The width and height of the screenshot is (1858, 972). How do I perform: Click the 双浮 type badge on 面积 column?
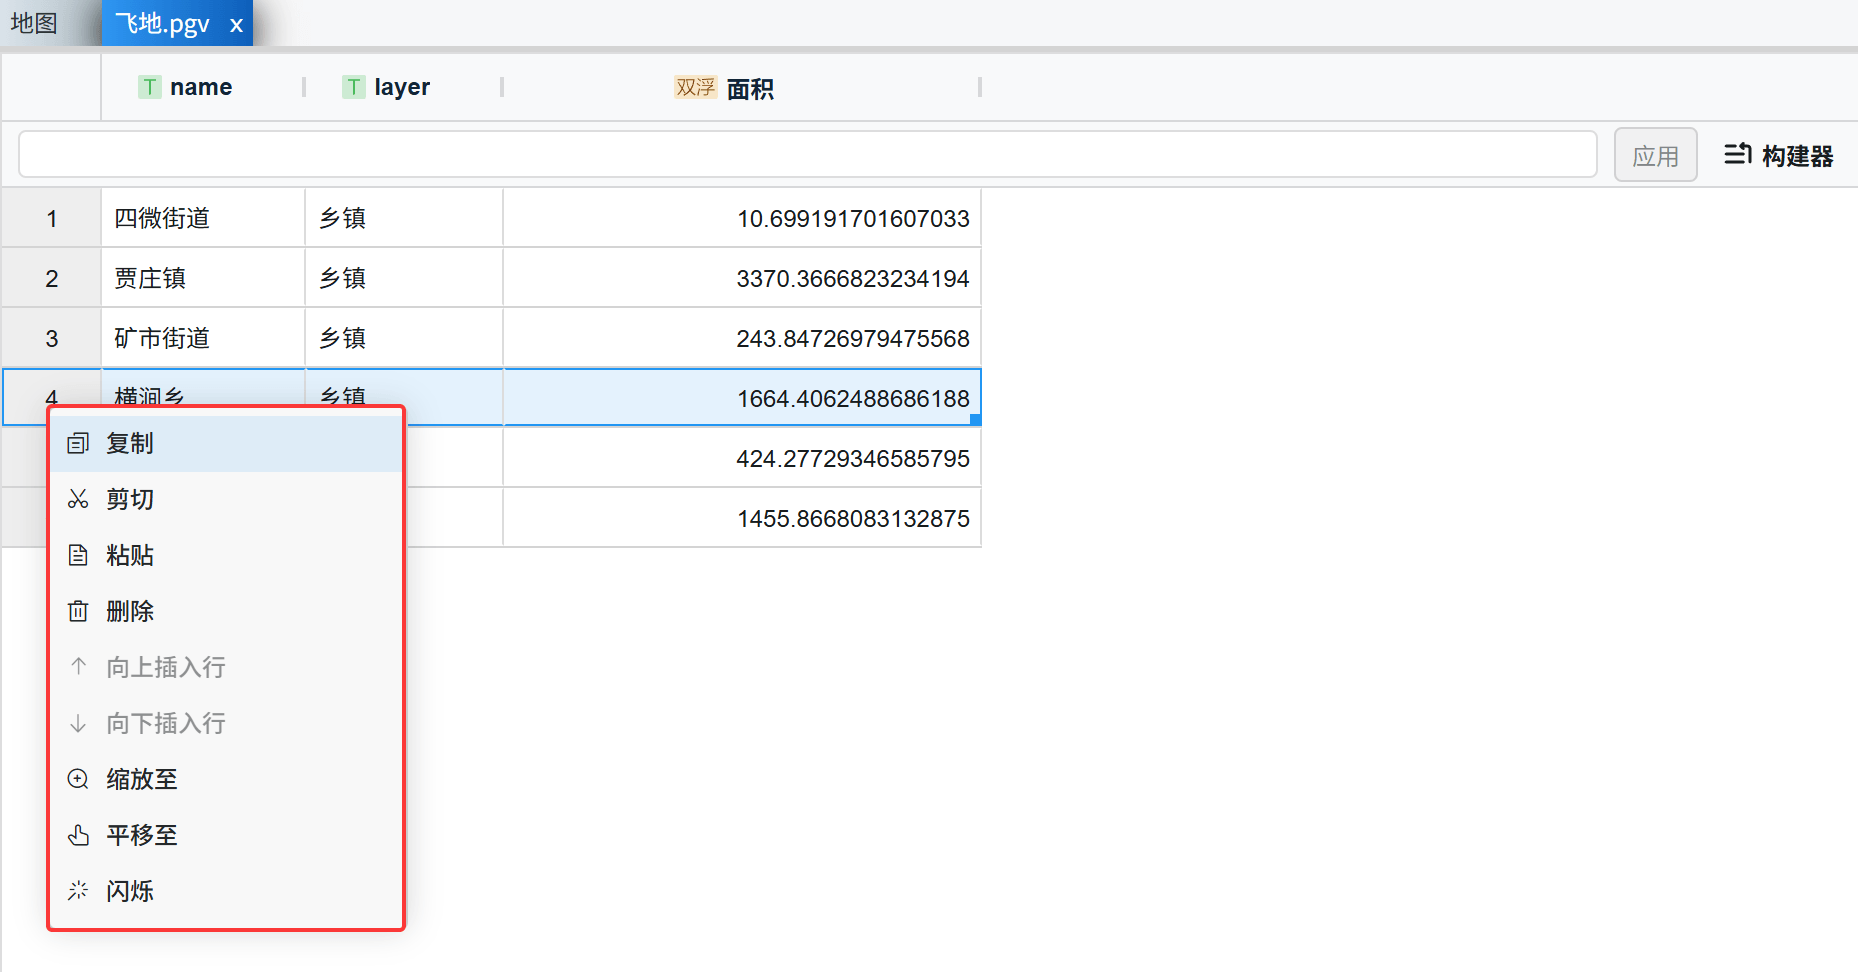[x=695, y=88]
